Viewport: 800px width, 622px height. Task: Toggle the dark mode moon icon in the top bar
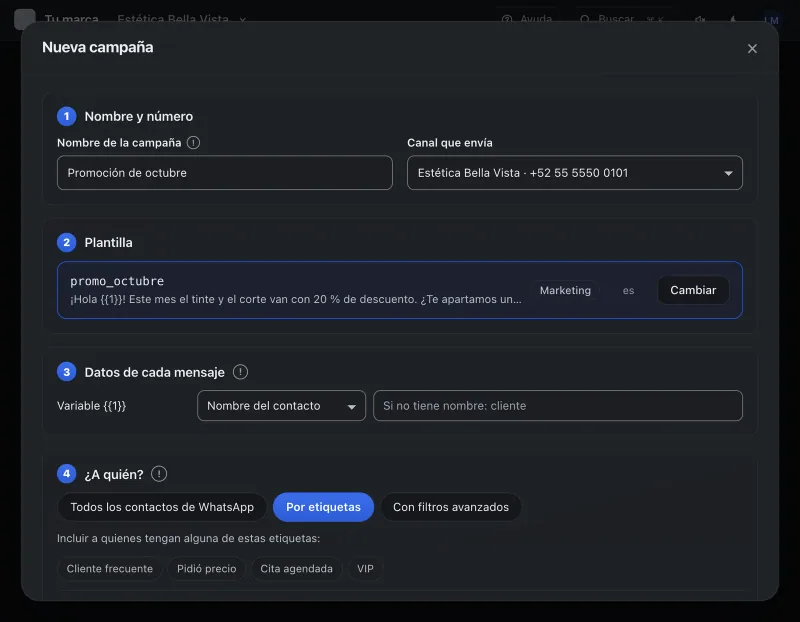point(733,19)
